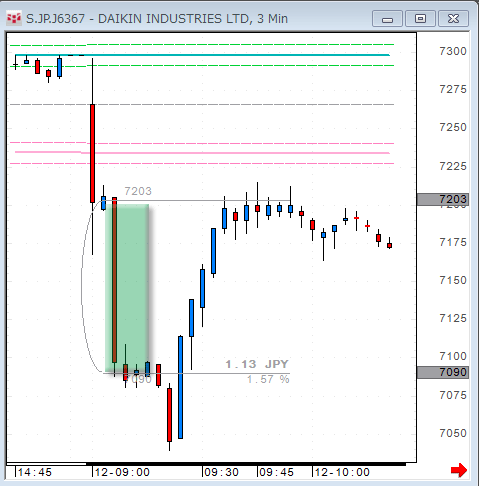The width and height of the screenshot is (479, 486).
Task: Click the 12-10:00 time axis label
Action: tap(342, 472)
